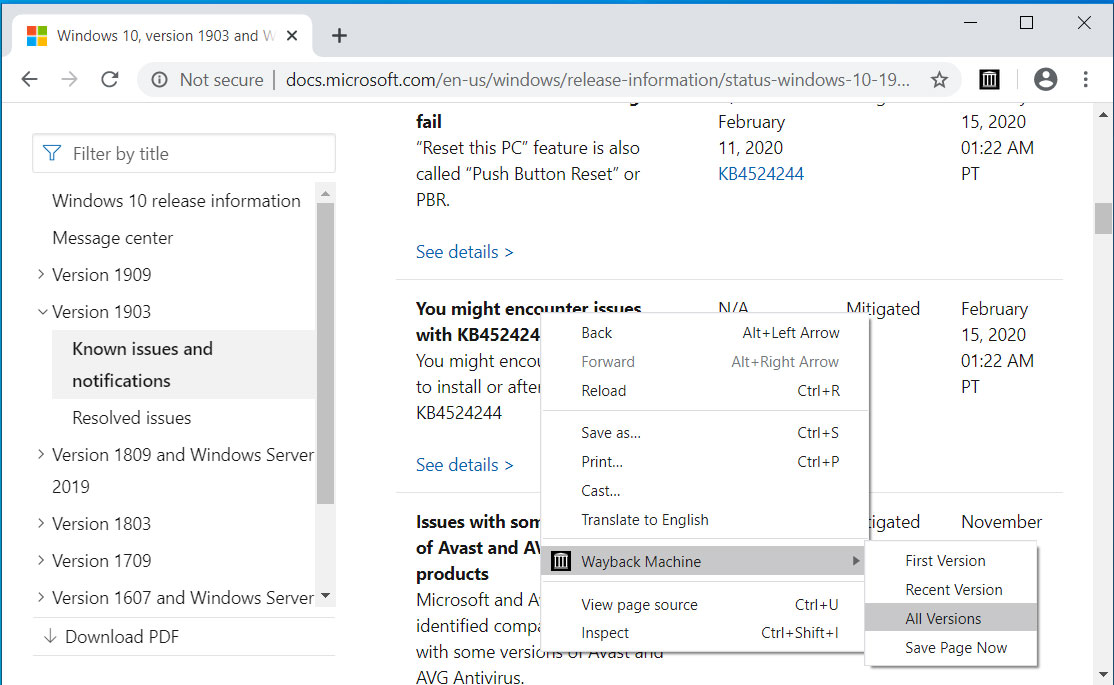The image size is (1114, 685).
Task: Expand the Version 1909 tree node
Action: (x=40, y=274)
